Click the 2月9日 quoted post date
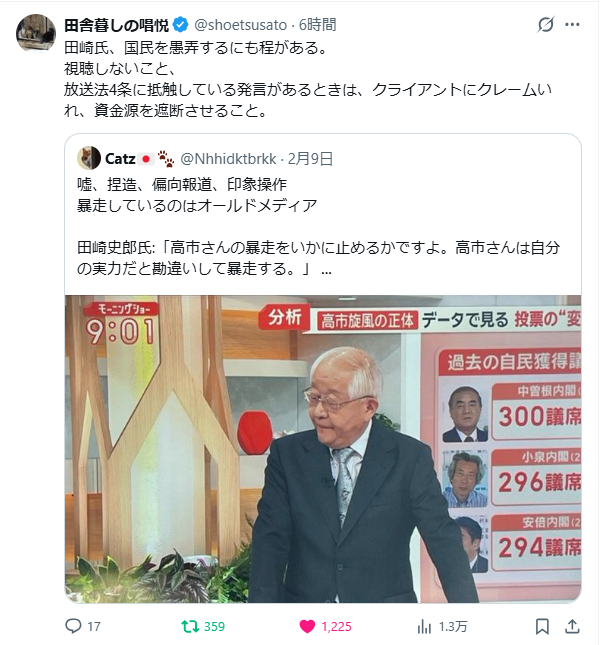This screenshot has width=611, height=645. click(x=310, y=158)
